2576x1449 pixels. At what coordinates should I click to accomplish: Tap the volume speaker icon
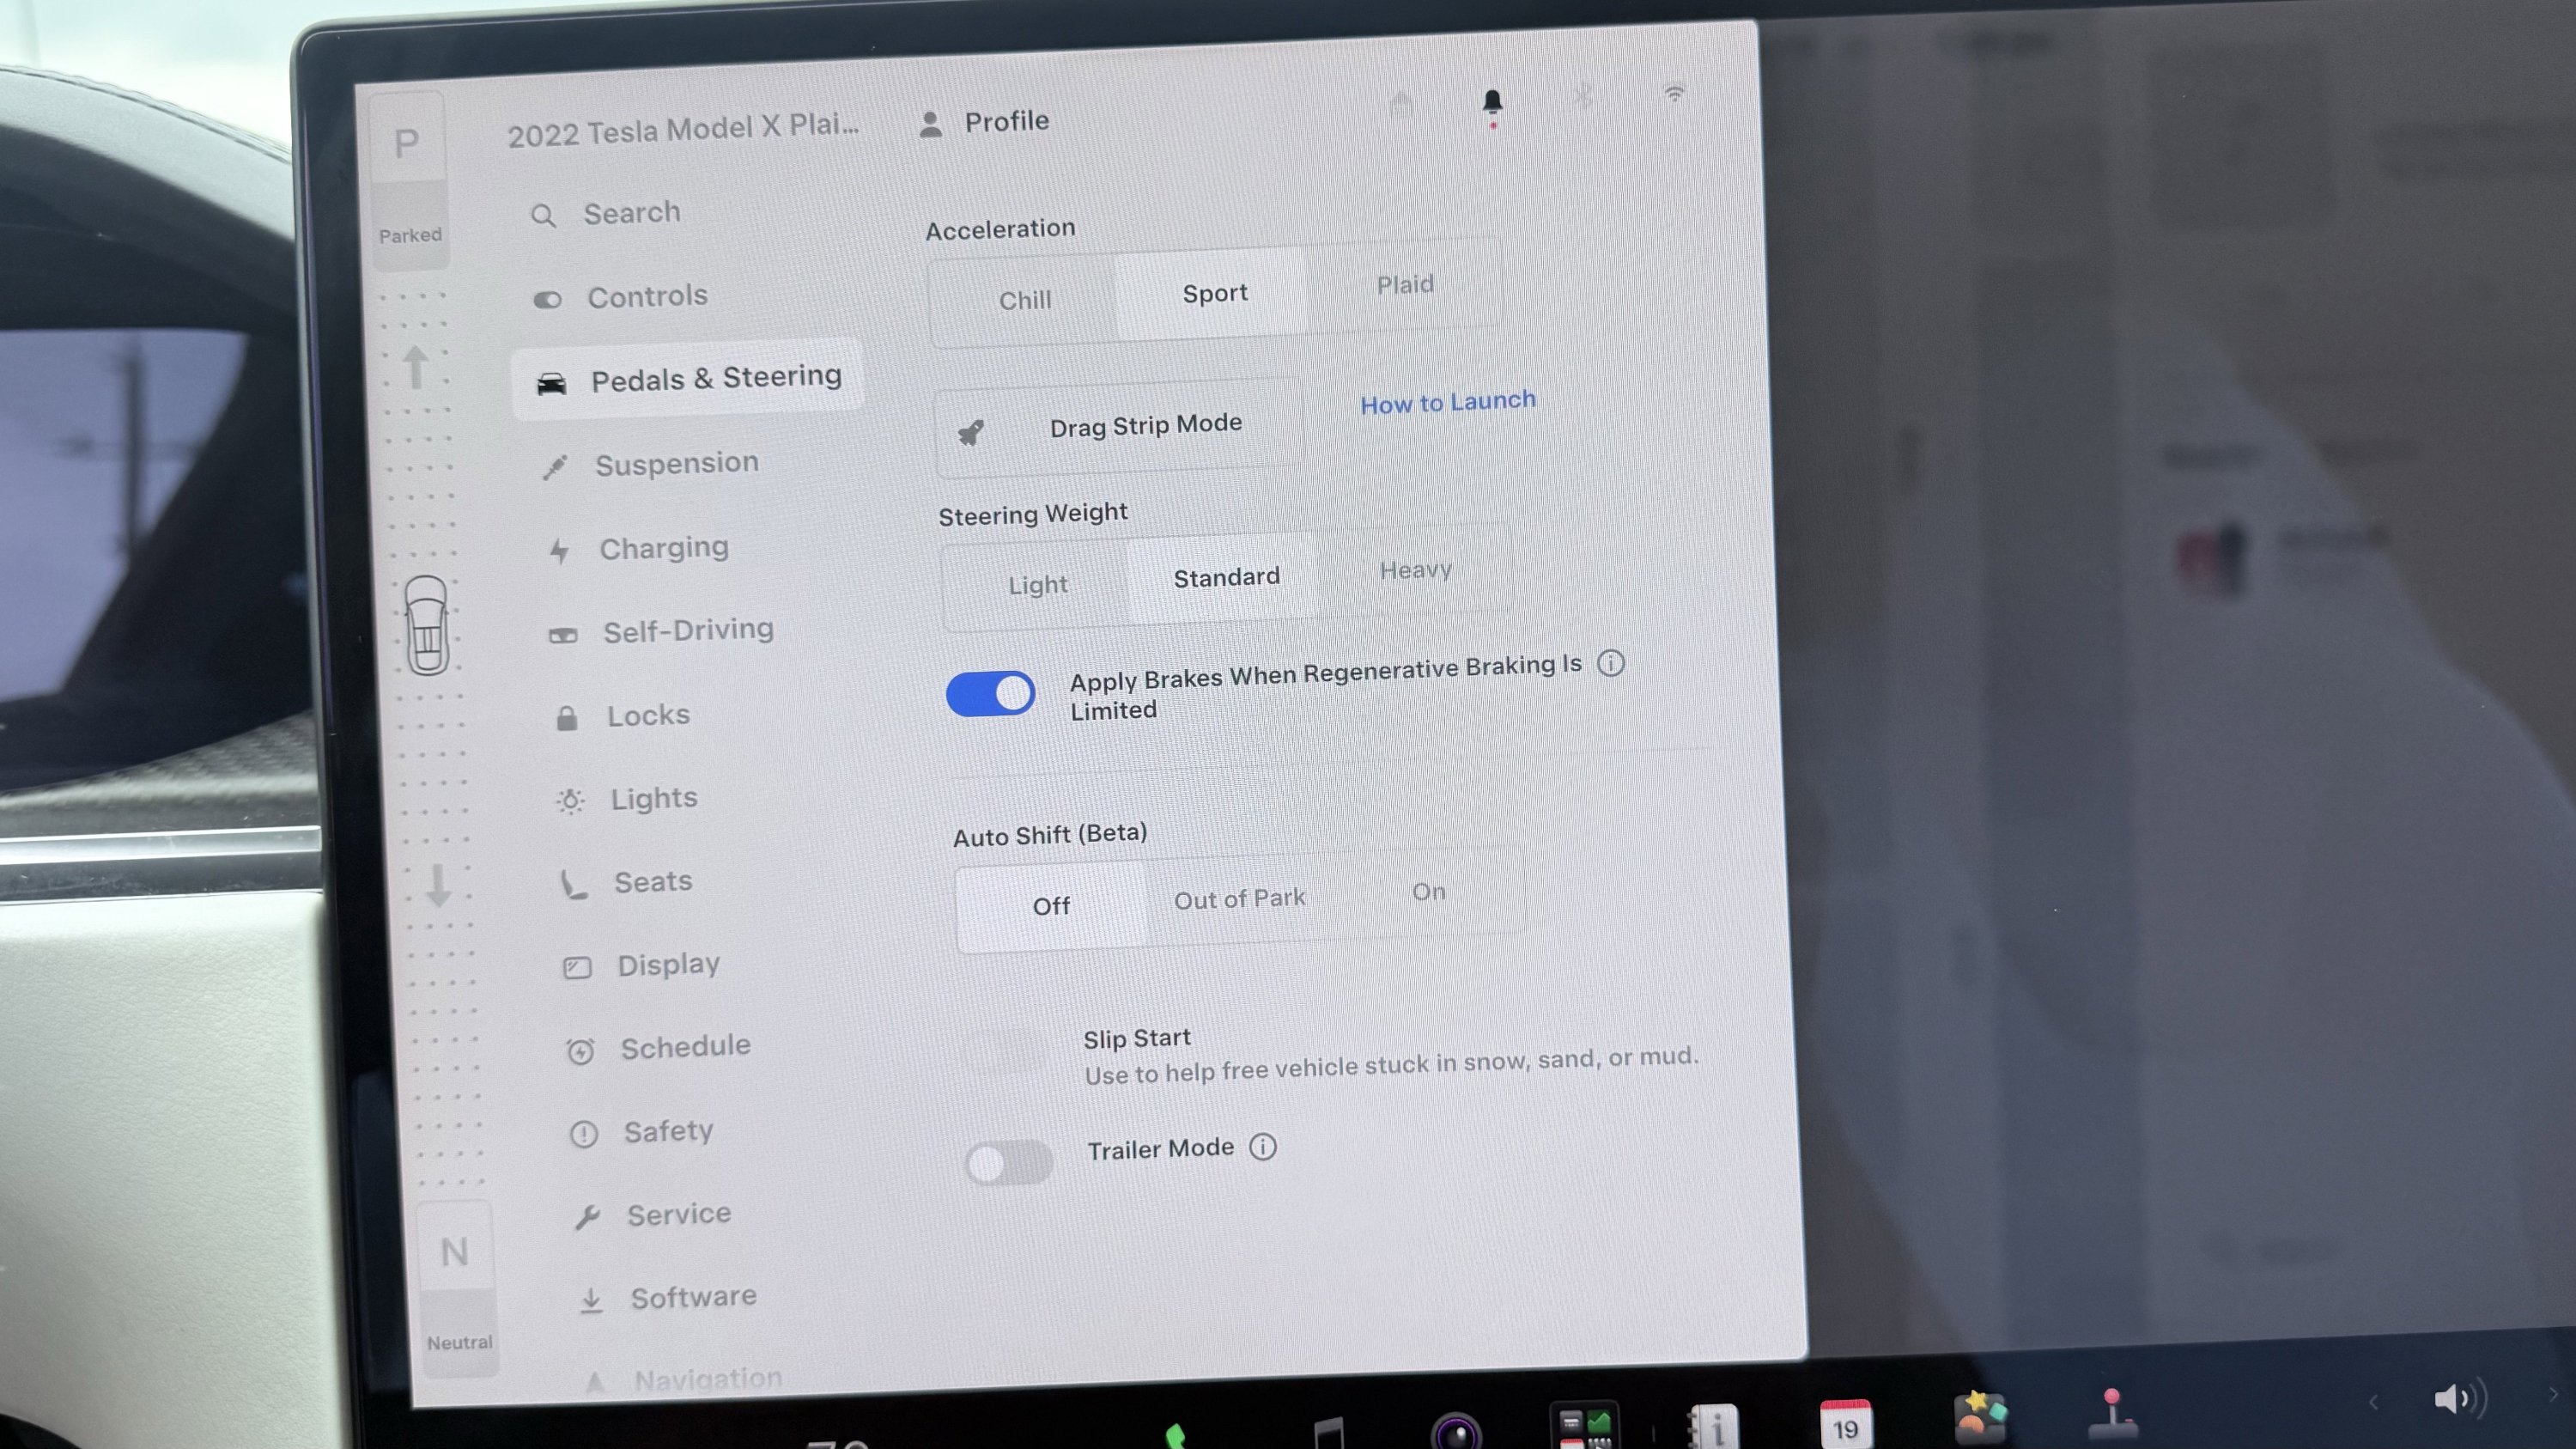(x=2458, y=1399)
